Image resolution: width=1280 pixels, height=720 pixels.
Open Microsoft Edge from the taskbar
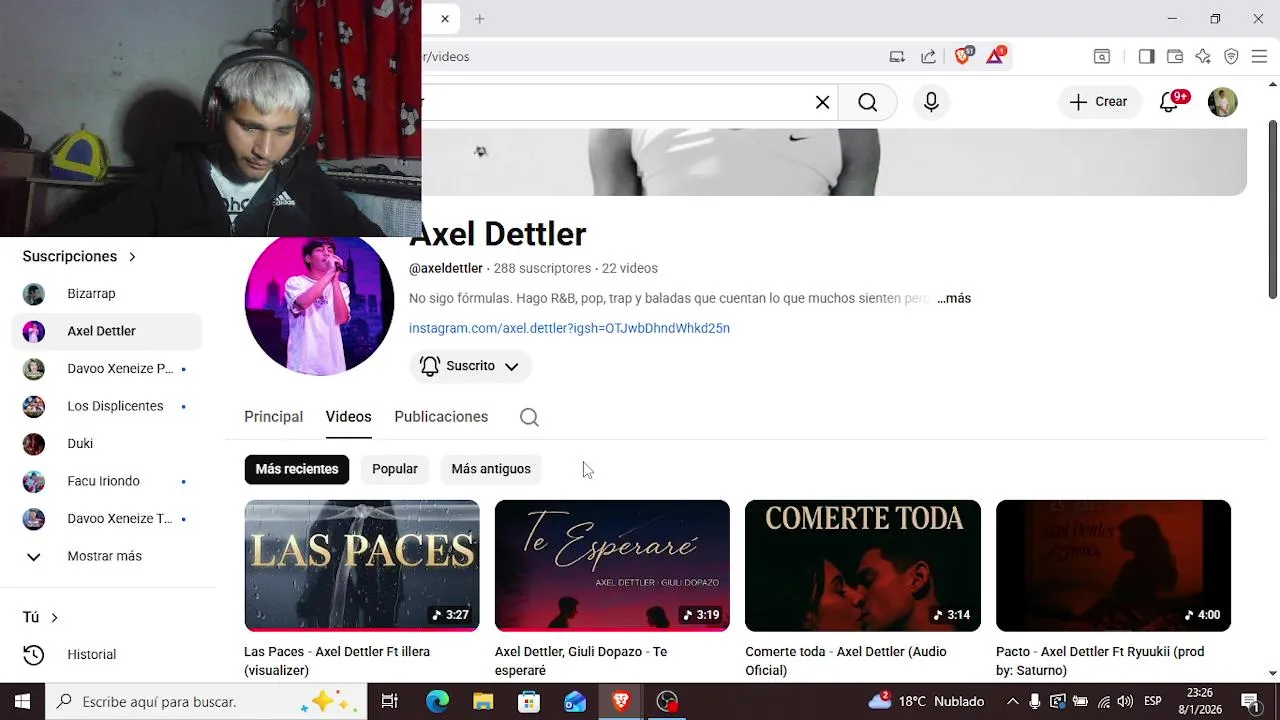coord(437,702)
